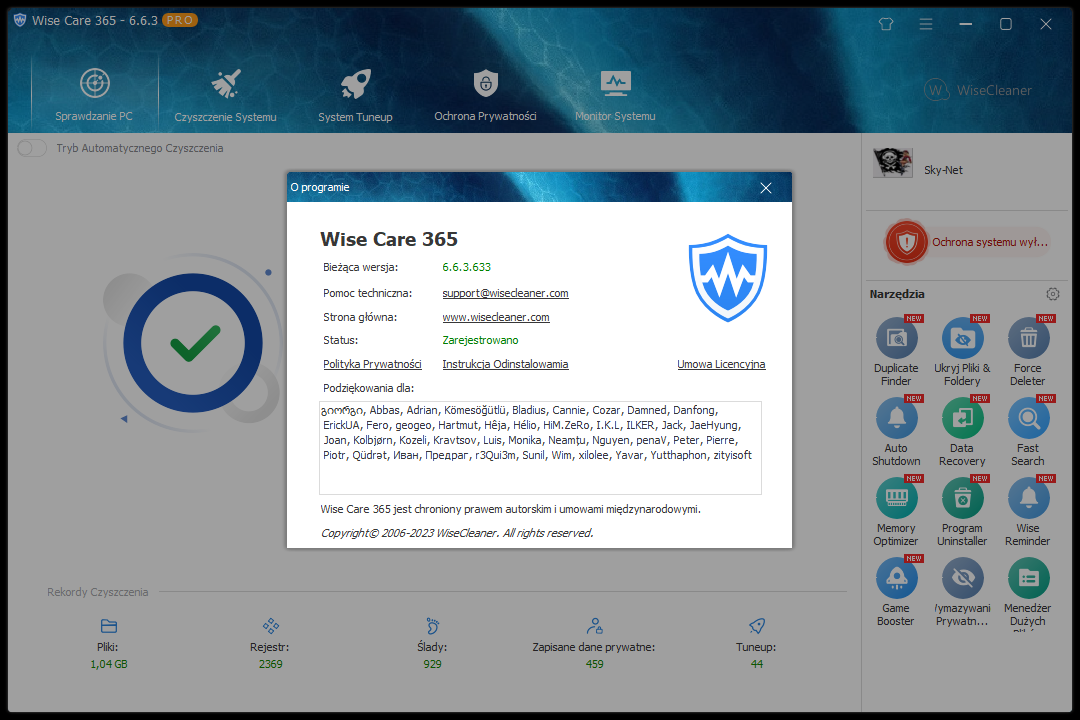Open Umowa Licencyjna link
Viewport: 1080px width, 720px height.
[x=721, y=364]
